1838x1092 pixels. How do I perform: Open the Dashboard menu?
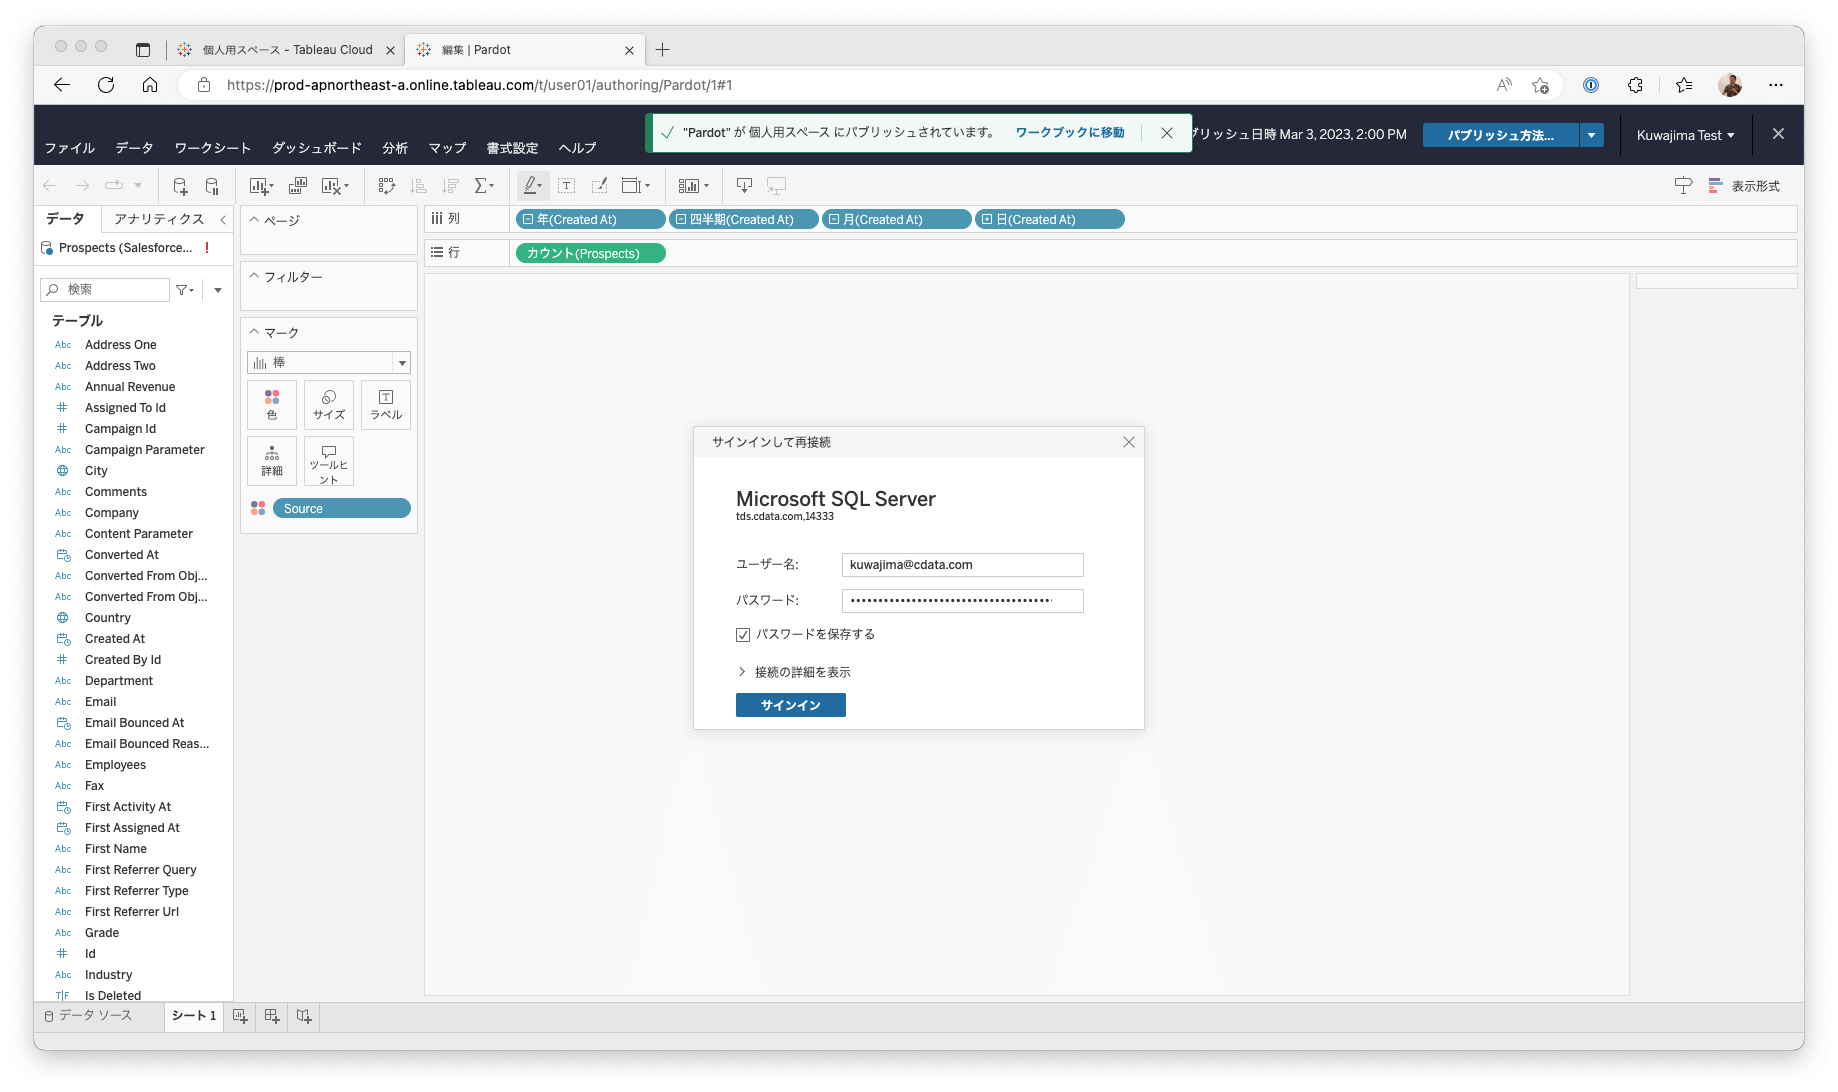coord(317,148)
